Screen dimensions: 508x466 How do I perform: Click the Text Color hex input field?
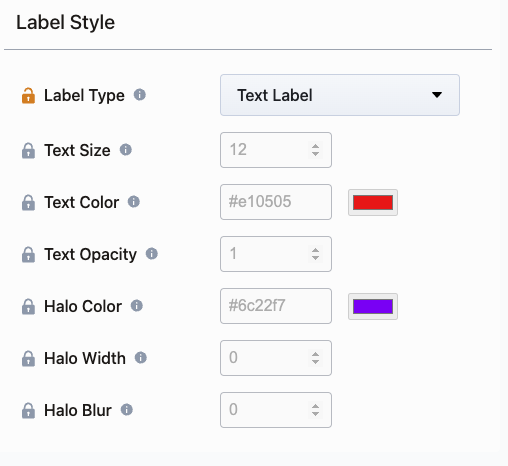276,202
